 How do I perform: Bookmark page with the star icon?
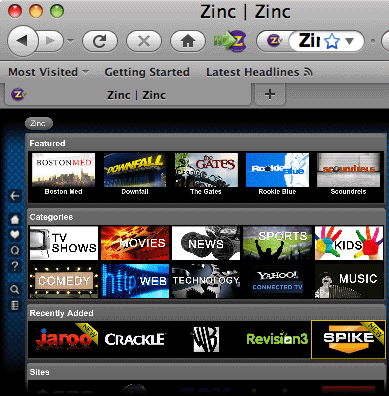pos(331,42)
